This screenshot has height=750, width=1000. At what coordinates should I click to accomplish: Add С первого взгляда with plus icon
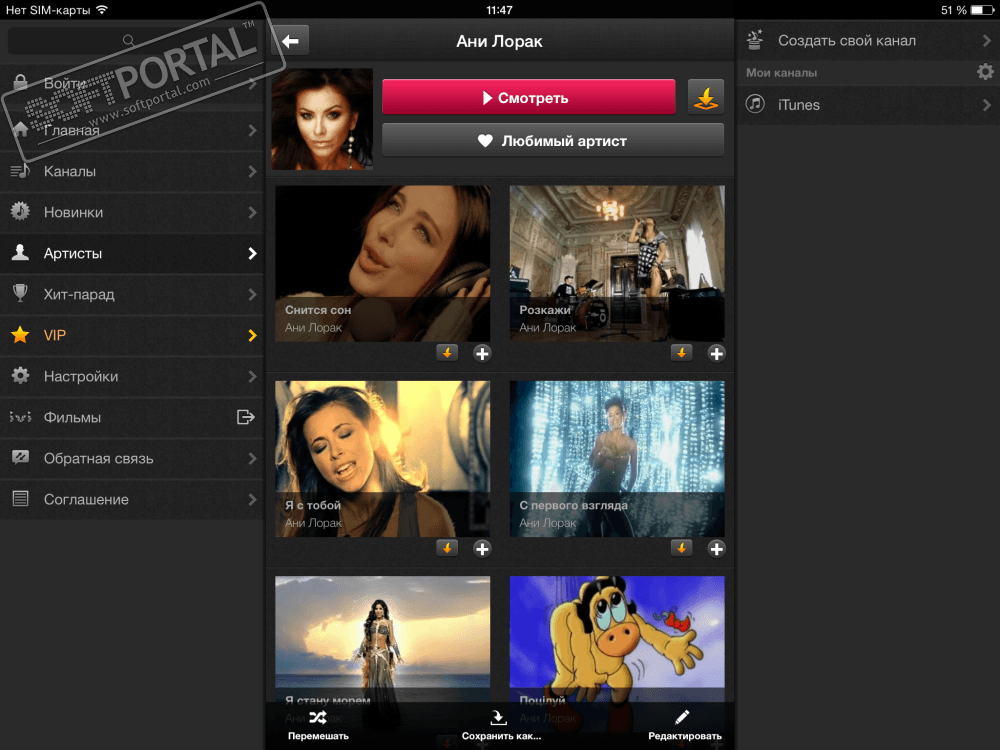pyautogui.click(x=716, y=548)
